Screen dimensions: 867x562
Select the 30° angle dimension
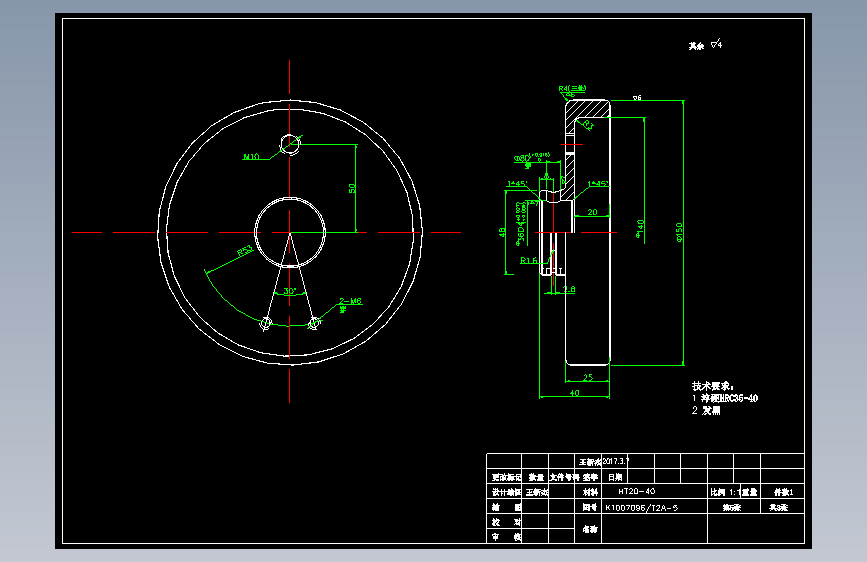point(290,291)
